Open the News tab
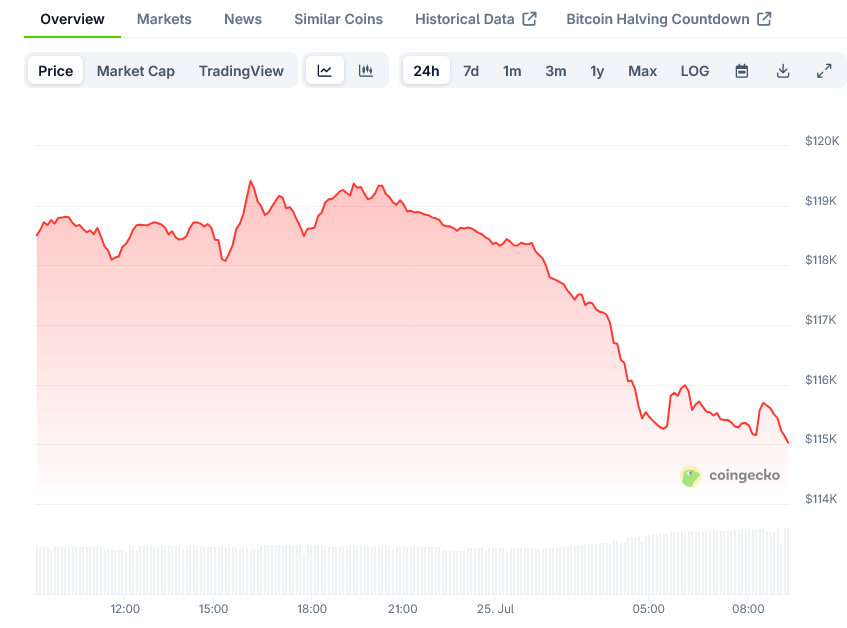Screen dimensions: 847x628 tap(243, 19)
